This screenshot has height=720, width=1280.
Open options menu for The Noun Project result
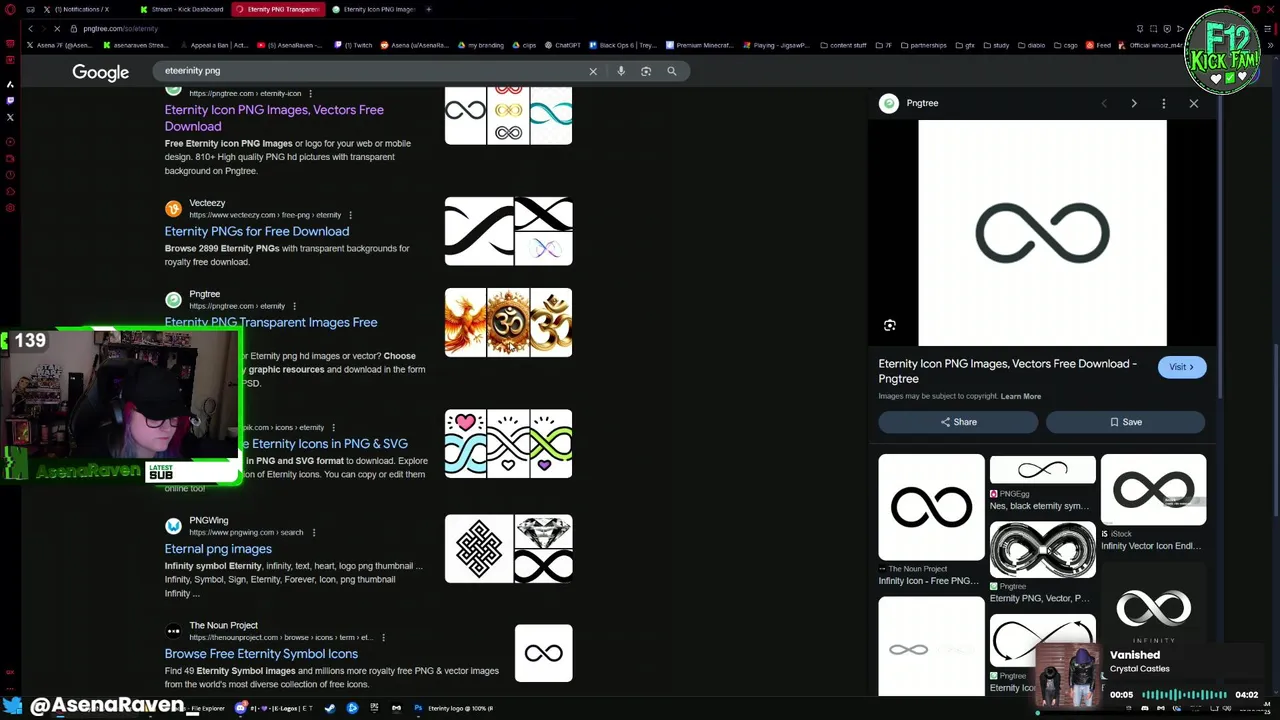[383, 637]
